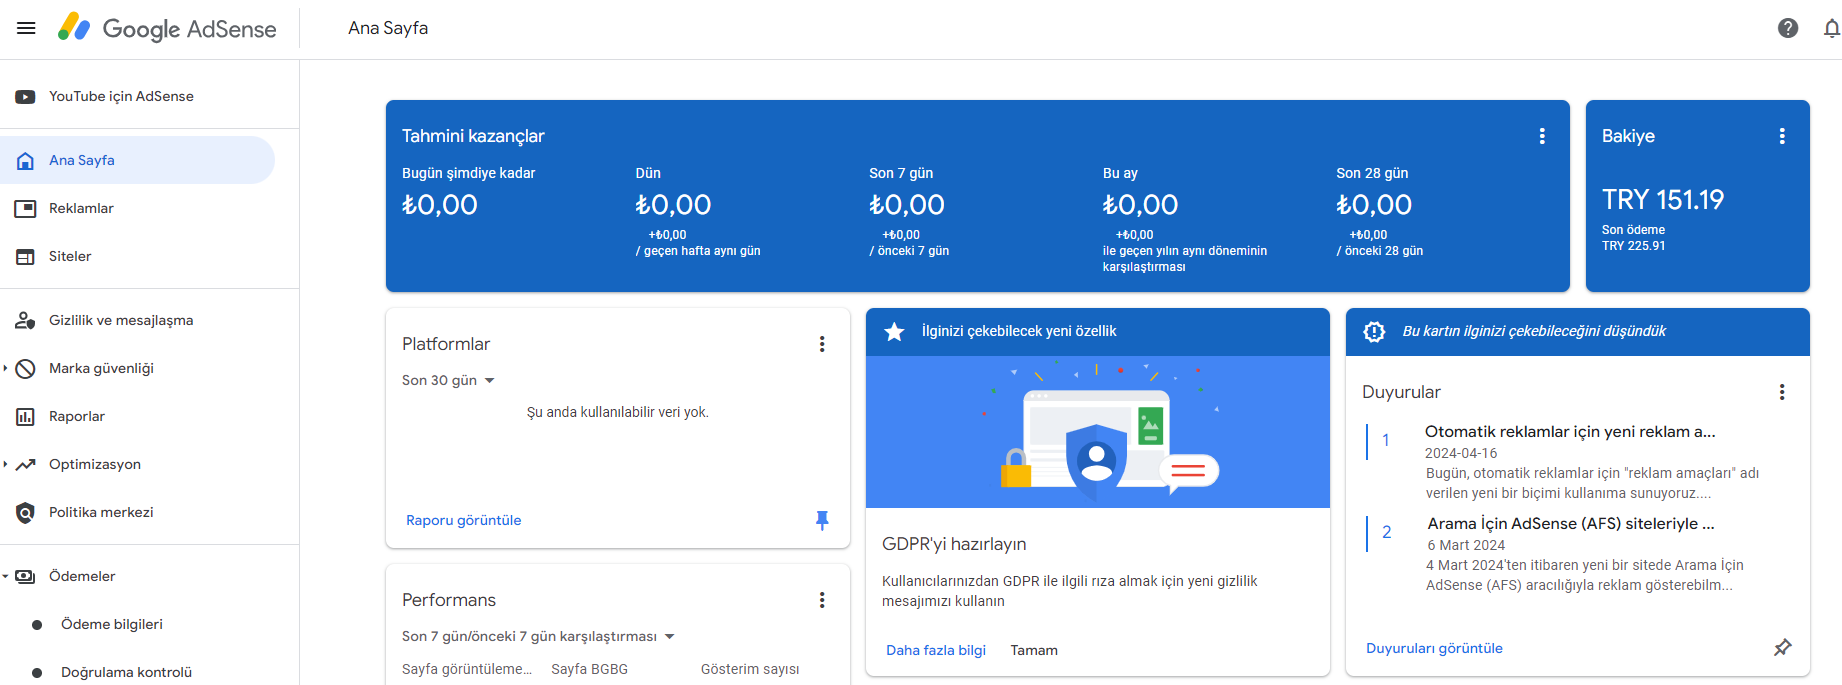Viewport: 1842px width, 685px height.
Task: Open the Performans card three-dot menu
Action: 822,600
